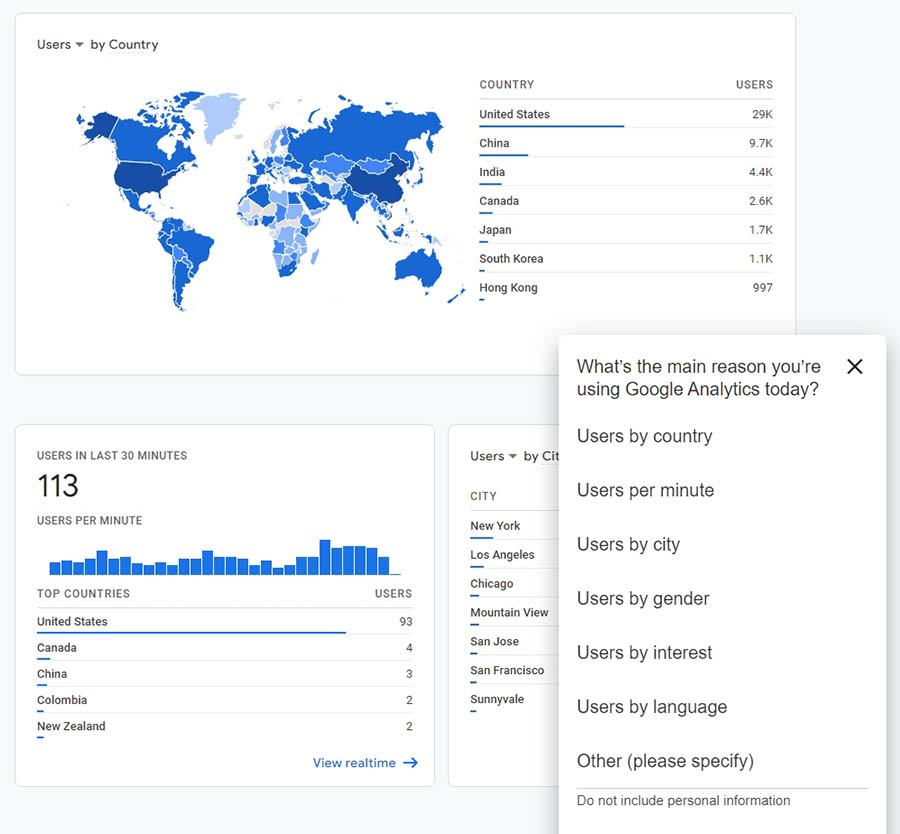The image size is (900, 834).
Task: Select "Users by language" survey answer
Action: tap(651, 706)
